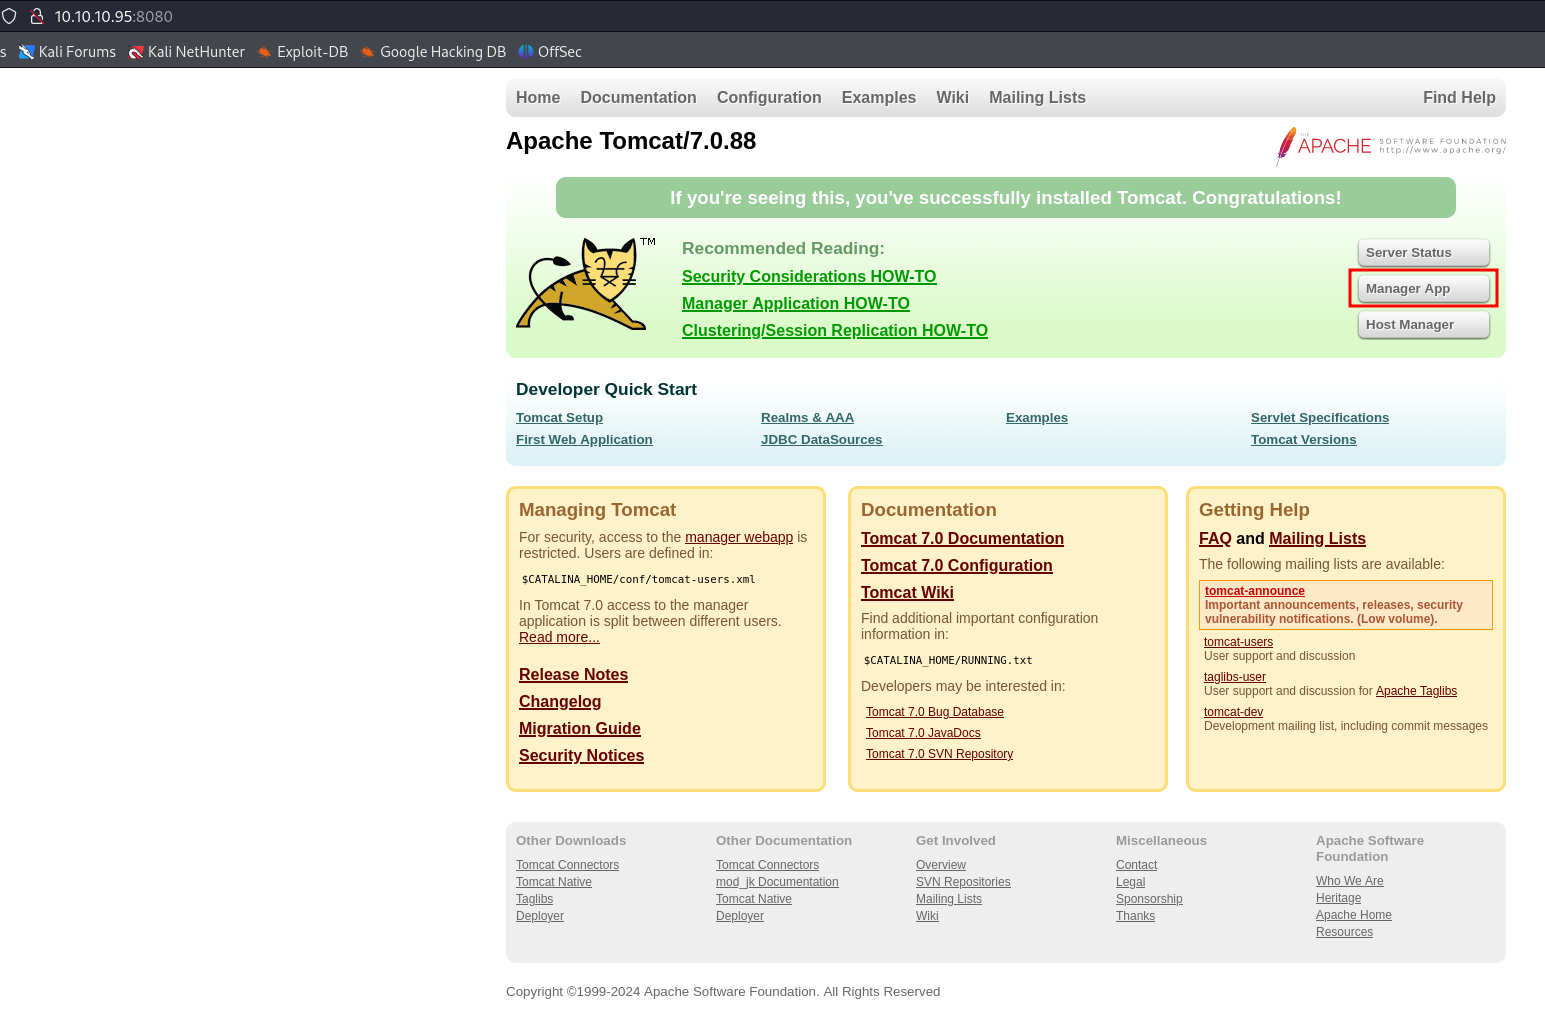Open the Who We Are link

point(1350,881)
